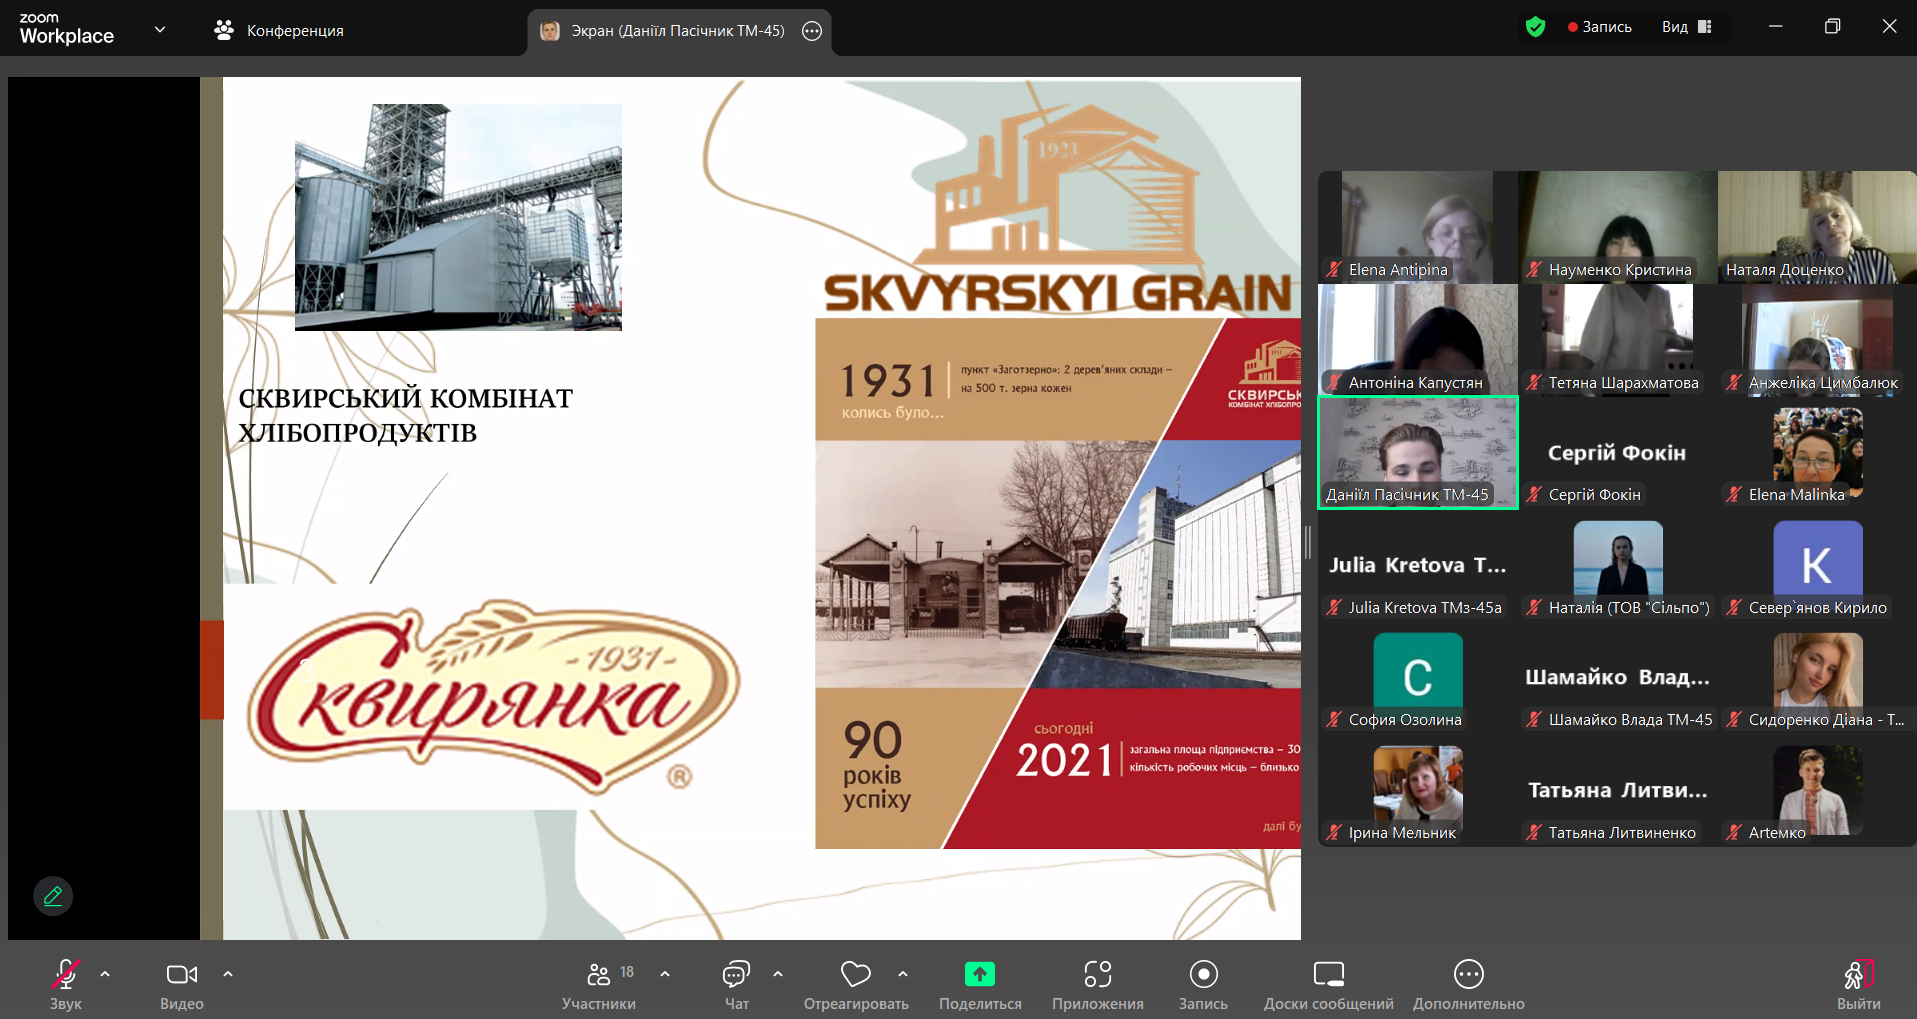Select Науменко Кристина's video tile
This screenshot has height=1019, width=1917.
click(1617, 227)
